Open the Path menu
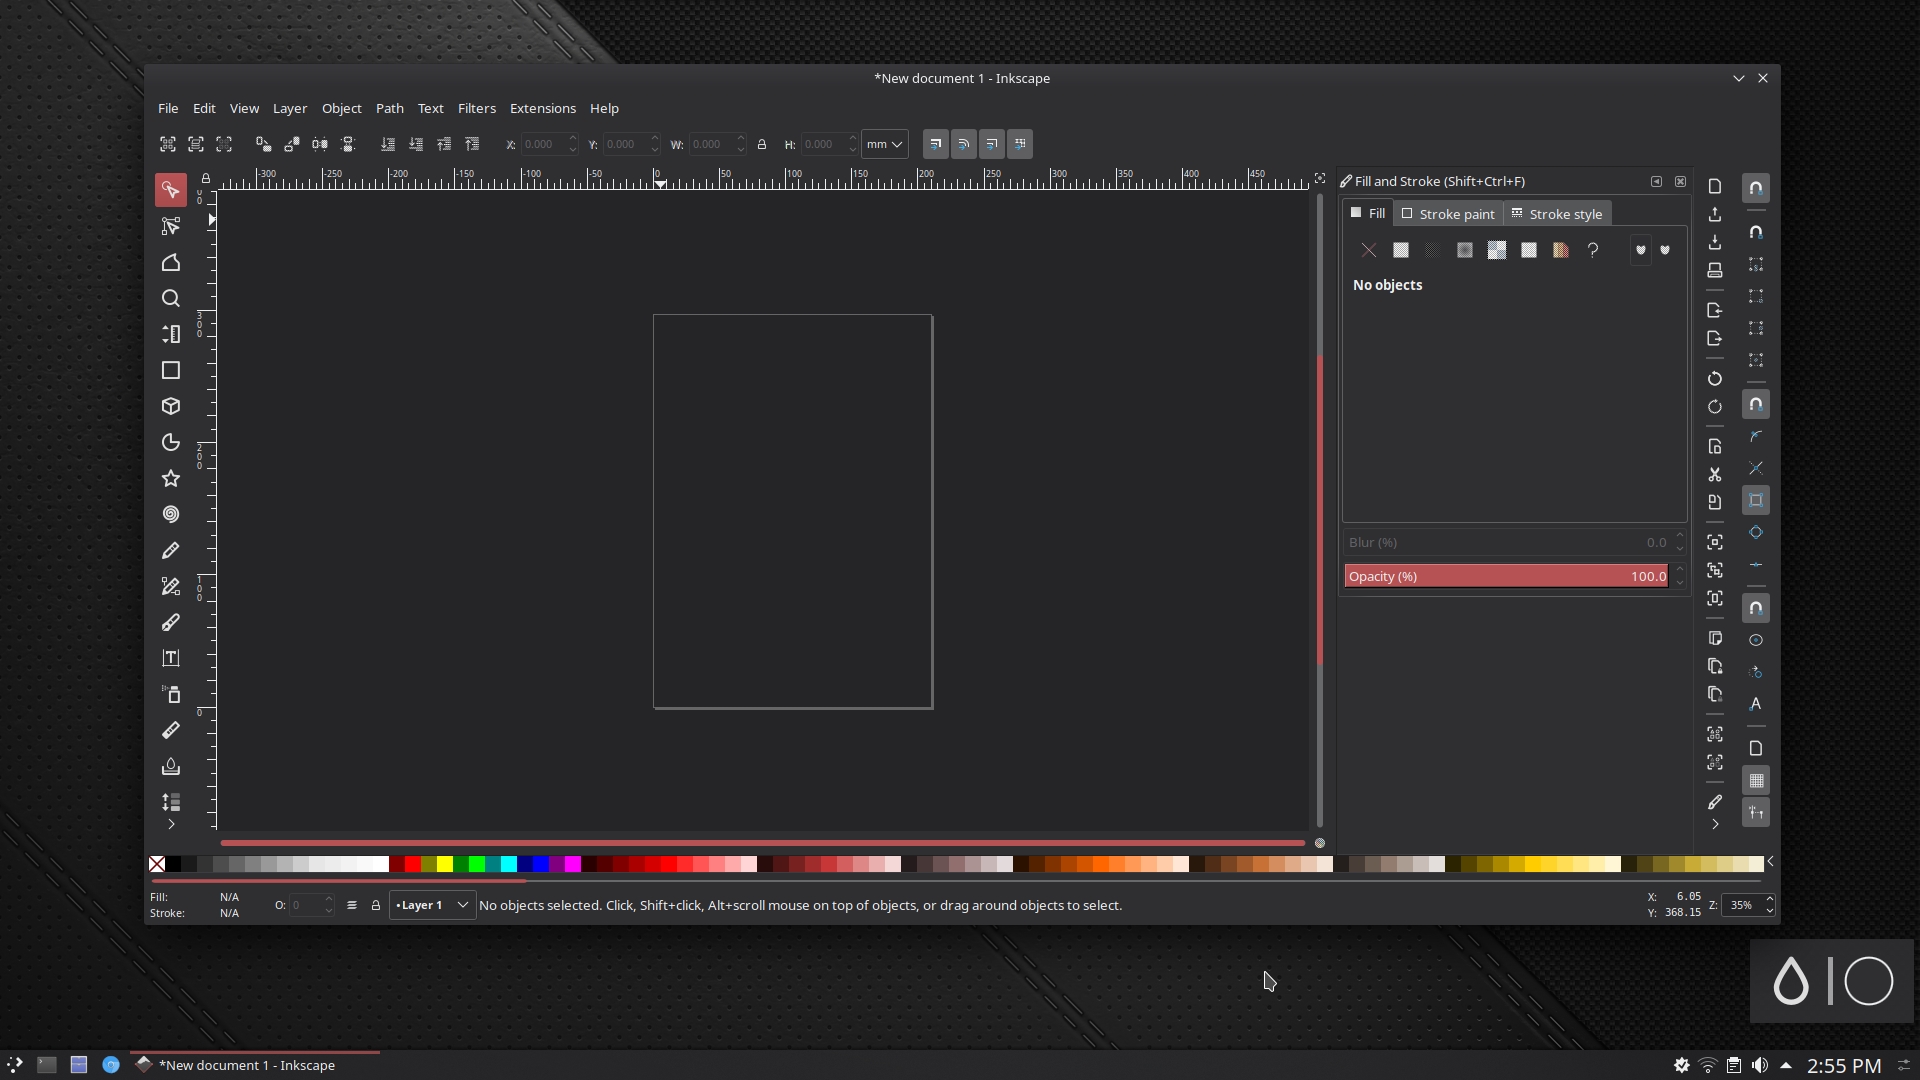The width and height of the screenshot is (1920, 1080). 390,109
